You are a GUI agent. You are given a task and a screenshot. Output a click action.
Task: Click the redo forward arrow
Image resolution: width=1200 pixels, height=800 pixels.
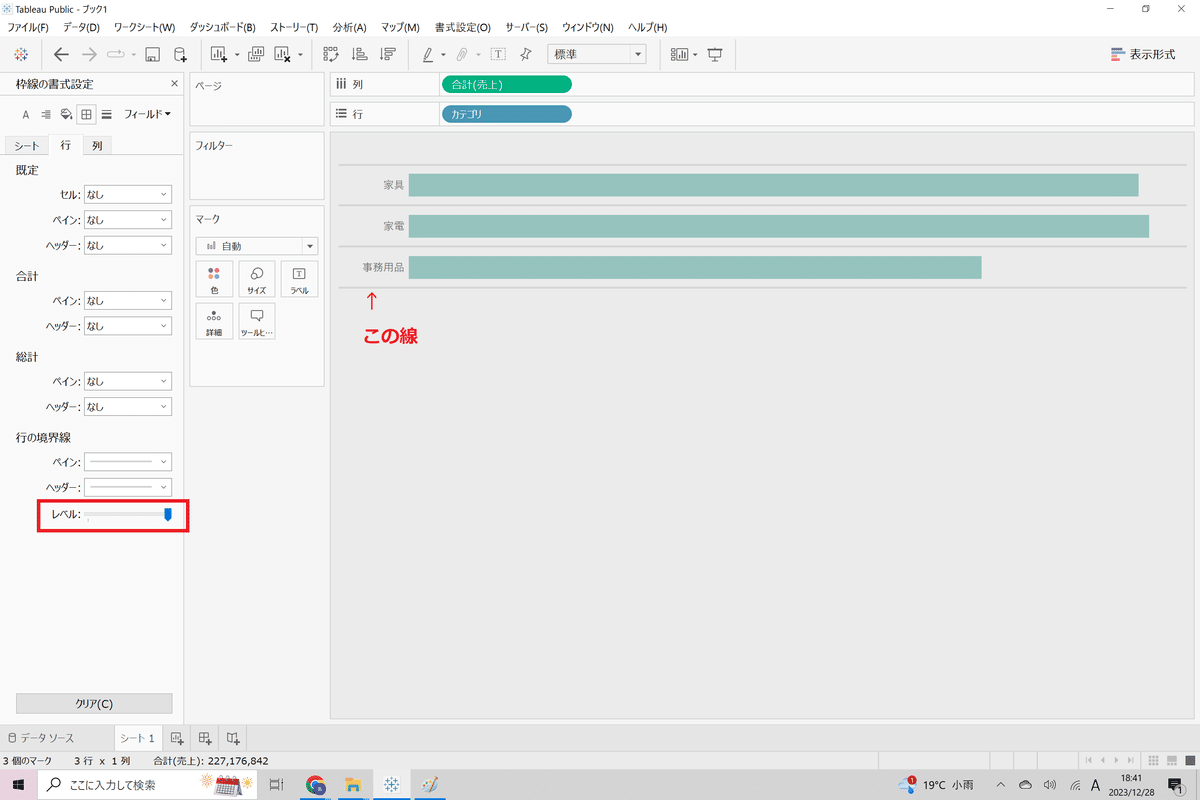(89, 54)
